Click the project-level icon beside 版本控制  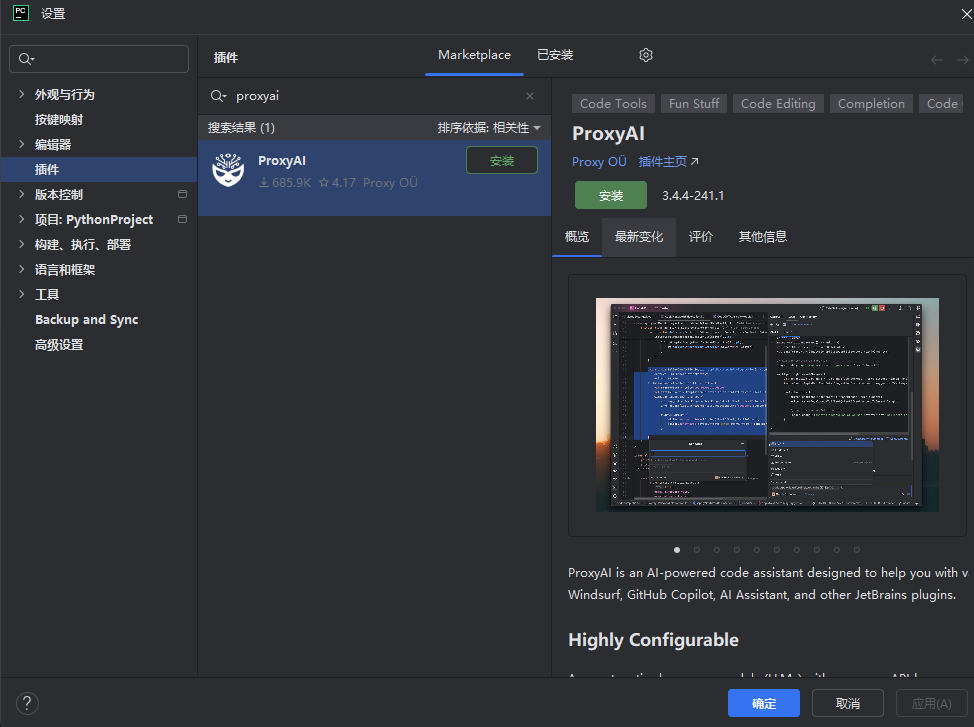tap(183, 194)
